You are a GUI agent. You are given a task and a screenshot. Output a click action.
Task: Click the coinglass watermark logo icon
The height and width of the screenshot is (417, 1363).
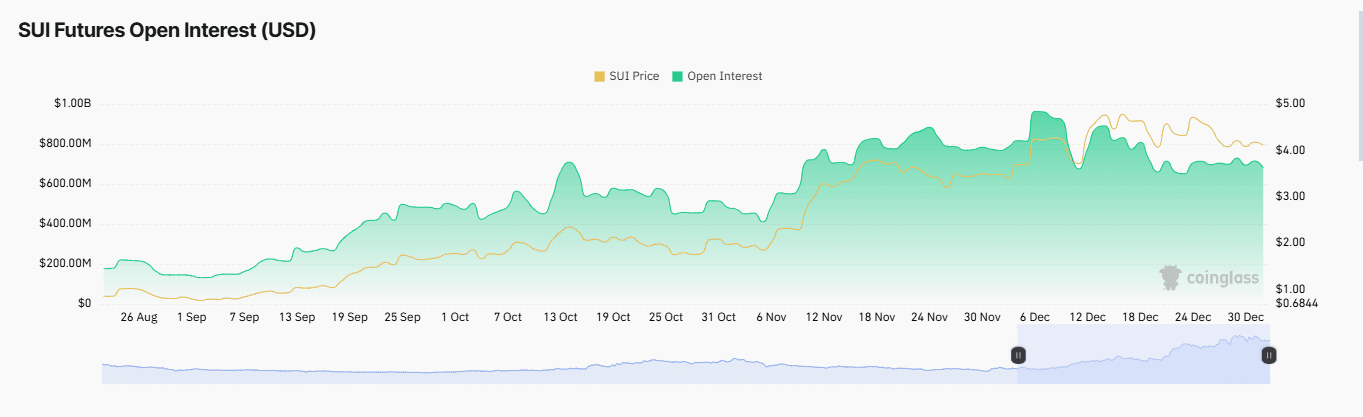[1170, 277]
